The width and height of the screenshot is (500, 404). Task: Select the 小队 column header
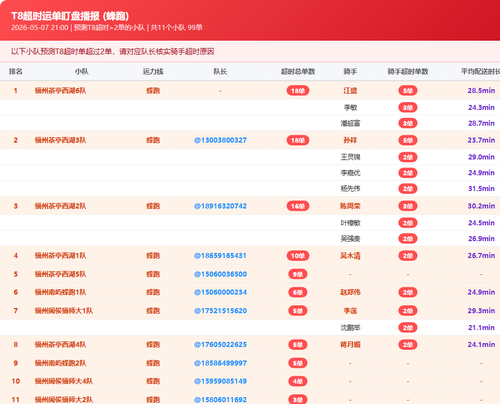82,72
